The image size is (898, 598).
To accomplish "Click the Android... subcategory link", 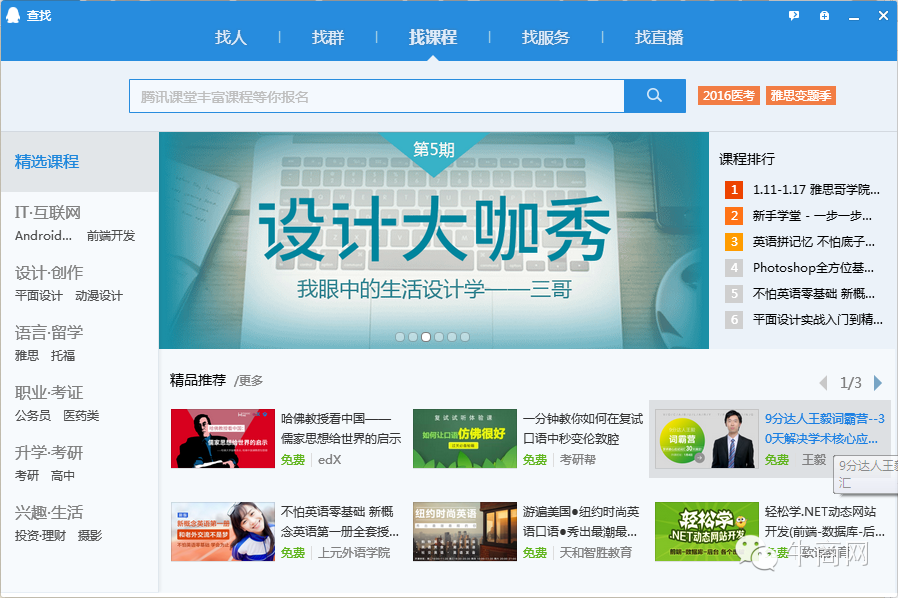I will [x=44, y=236].
